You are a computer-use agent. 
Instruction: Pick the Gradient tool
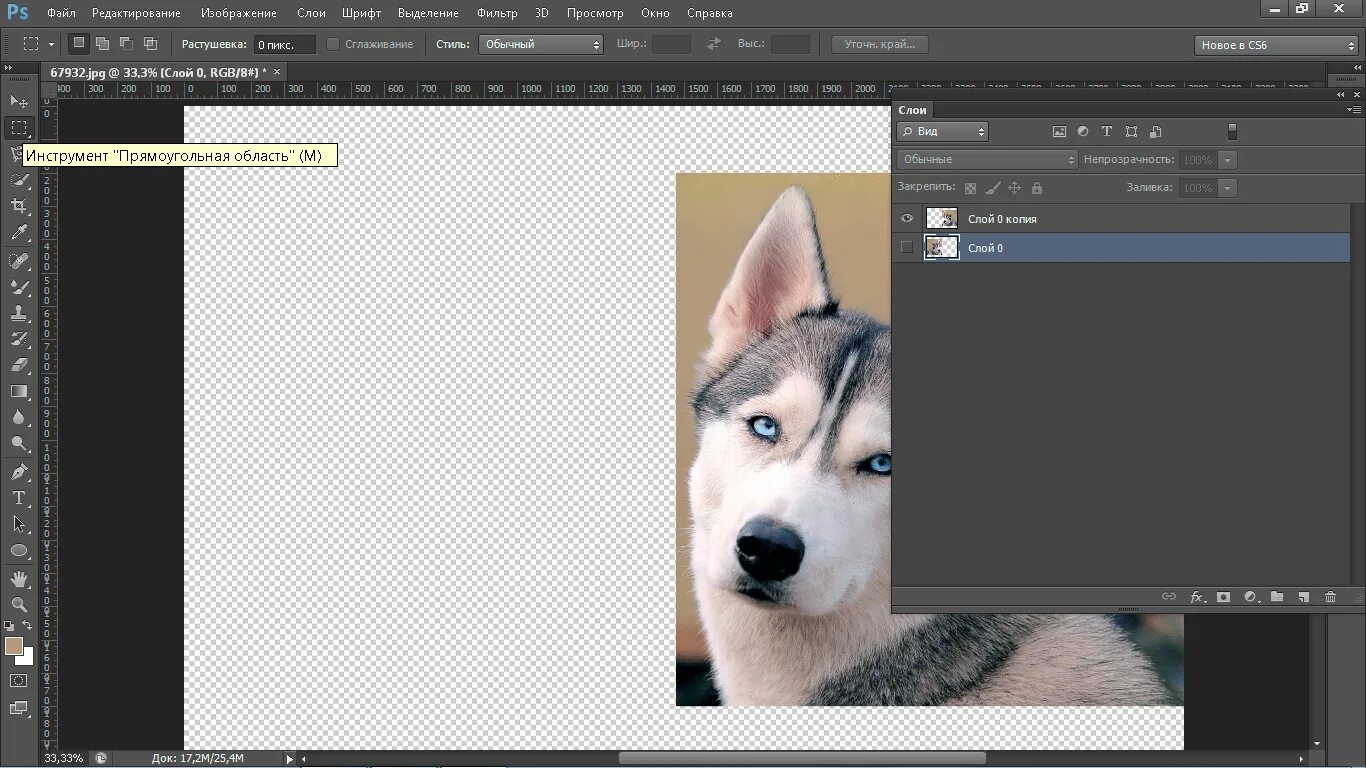point(19,391)
